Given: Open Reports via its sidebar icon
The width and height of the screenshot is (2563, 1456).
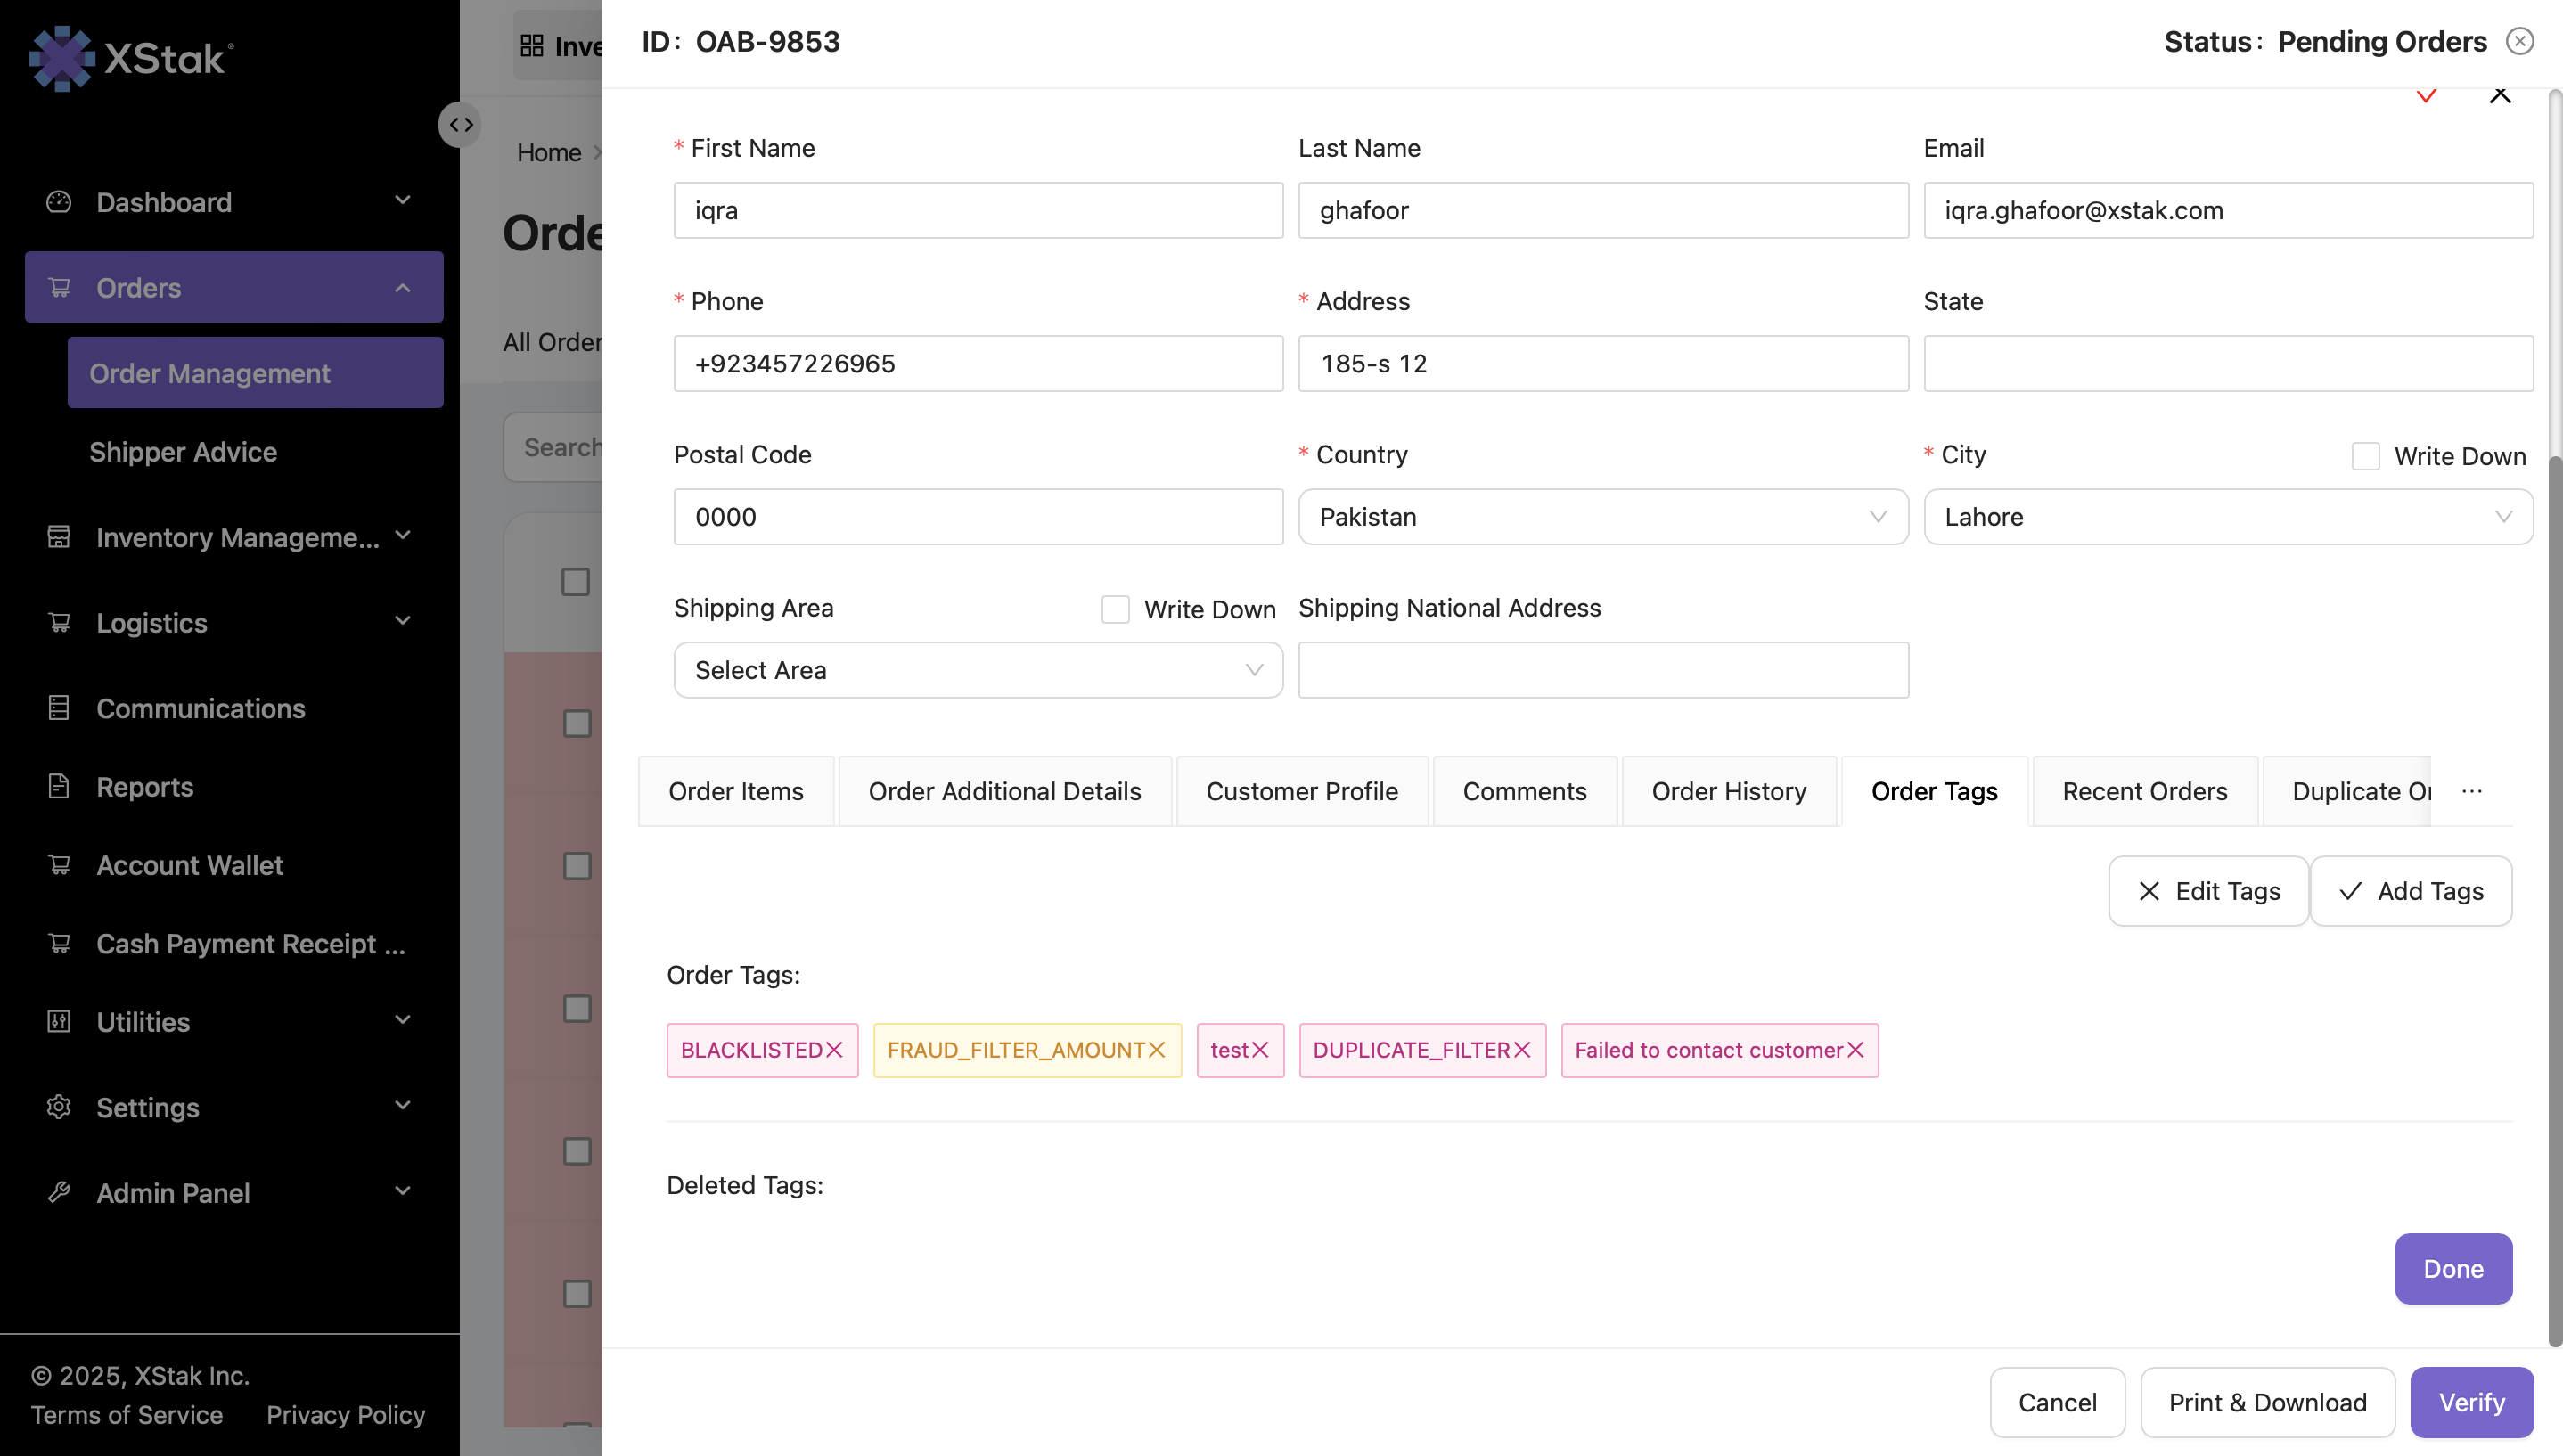Looking at the screenshot, I should coord(59,786).
